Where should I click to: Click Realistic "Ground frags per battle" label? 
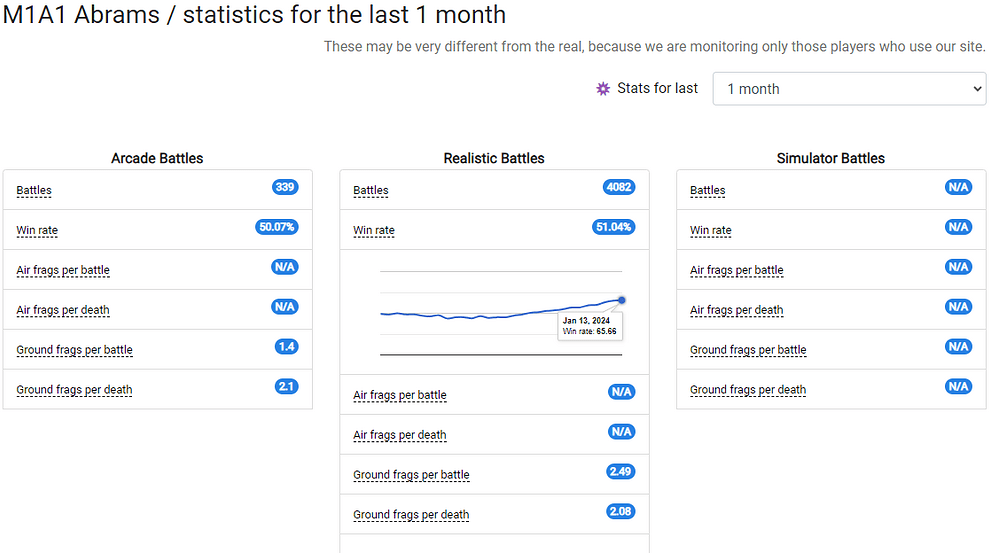[412, 475]
